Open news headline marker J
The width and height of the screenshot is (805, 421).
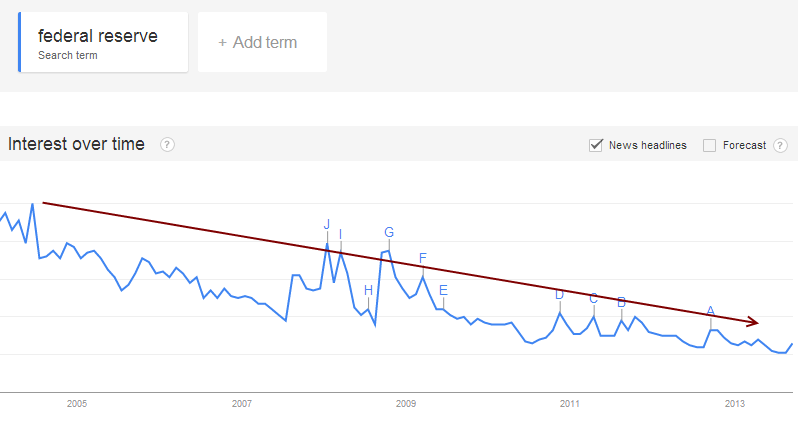tap(327, 224)
